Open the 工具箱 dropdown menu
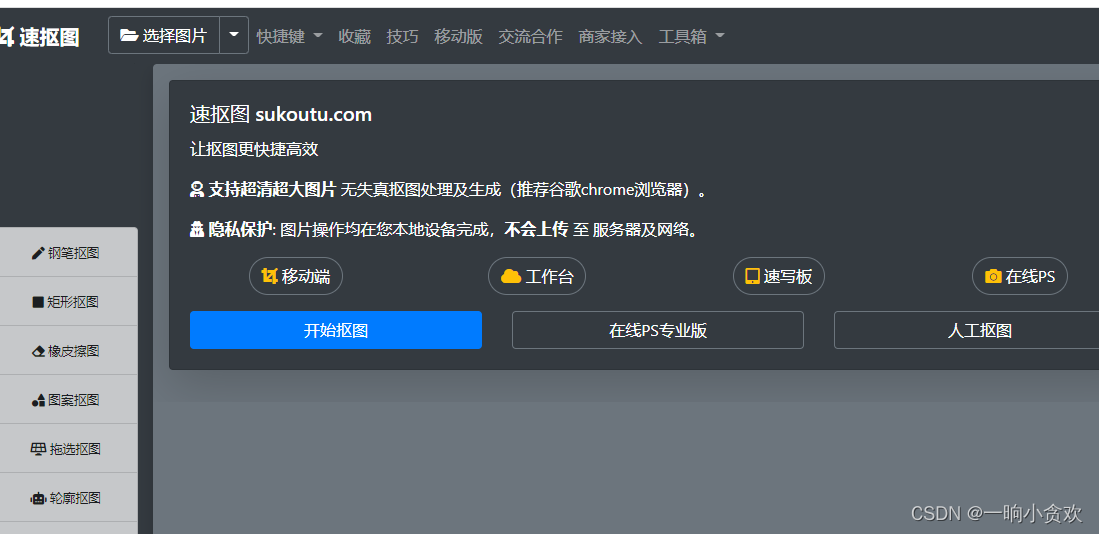Image resolution: width=1099 pixels, height=534 pixels. point(691,36)
